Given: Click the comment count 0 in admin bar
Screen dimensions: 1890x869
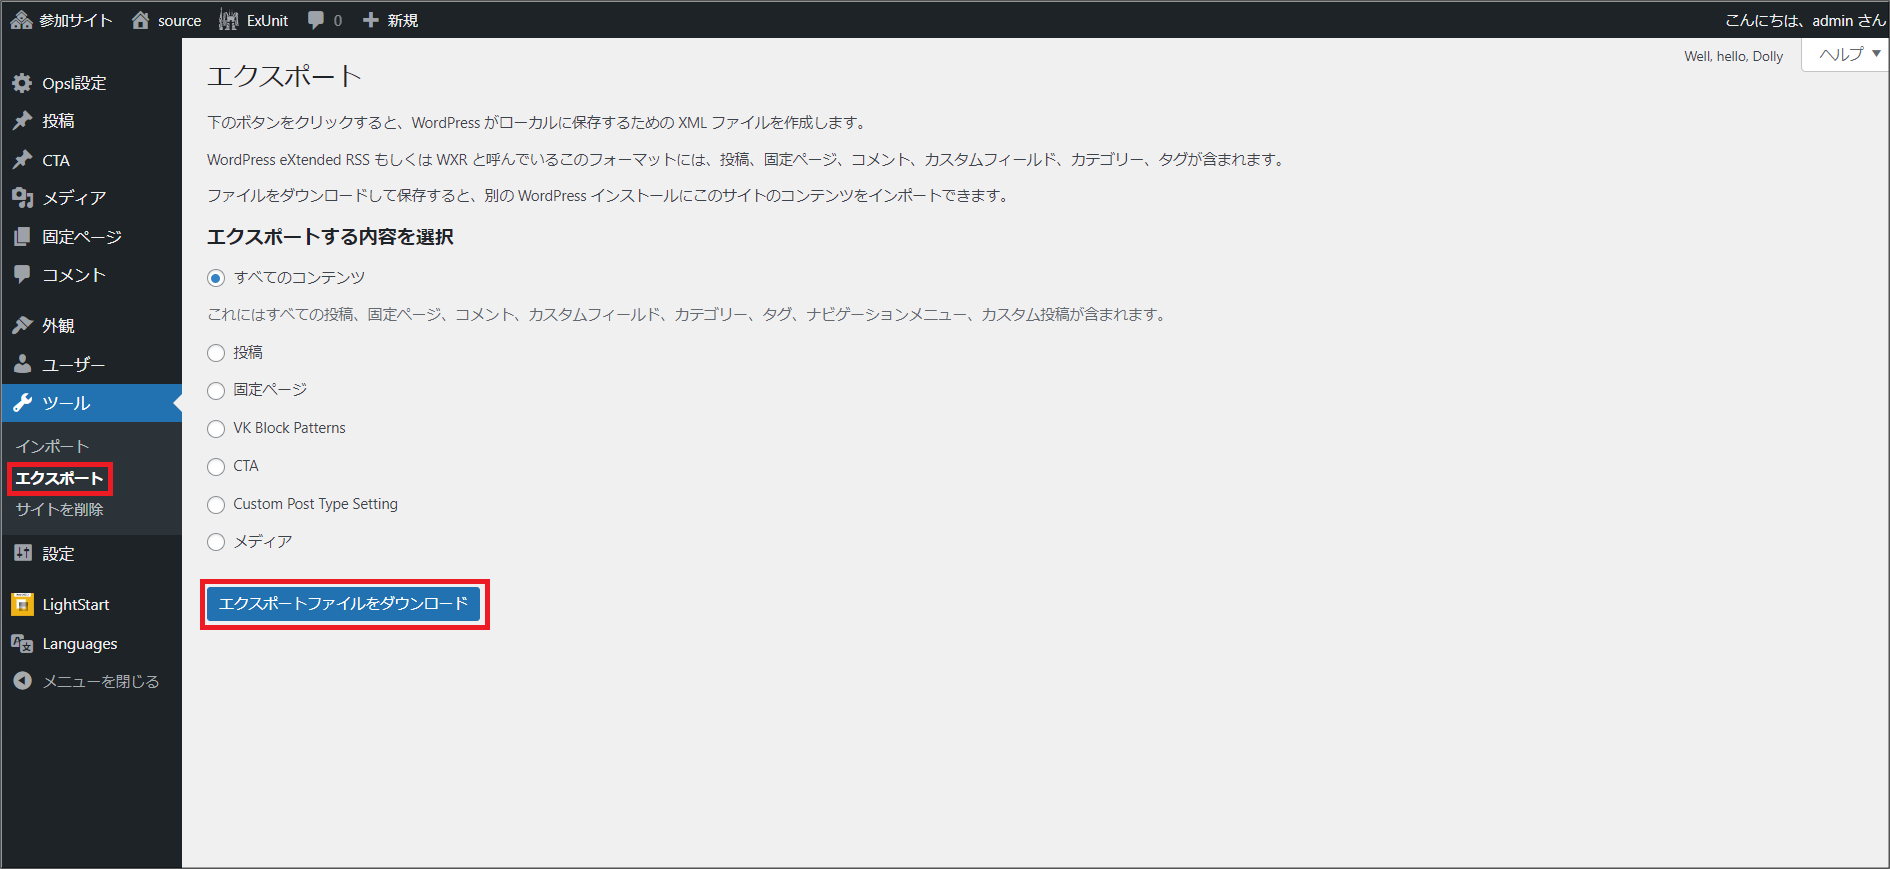Looking at the screenshot, I should pyautogui.click(x=338, y=20).
